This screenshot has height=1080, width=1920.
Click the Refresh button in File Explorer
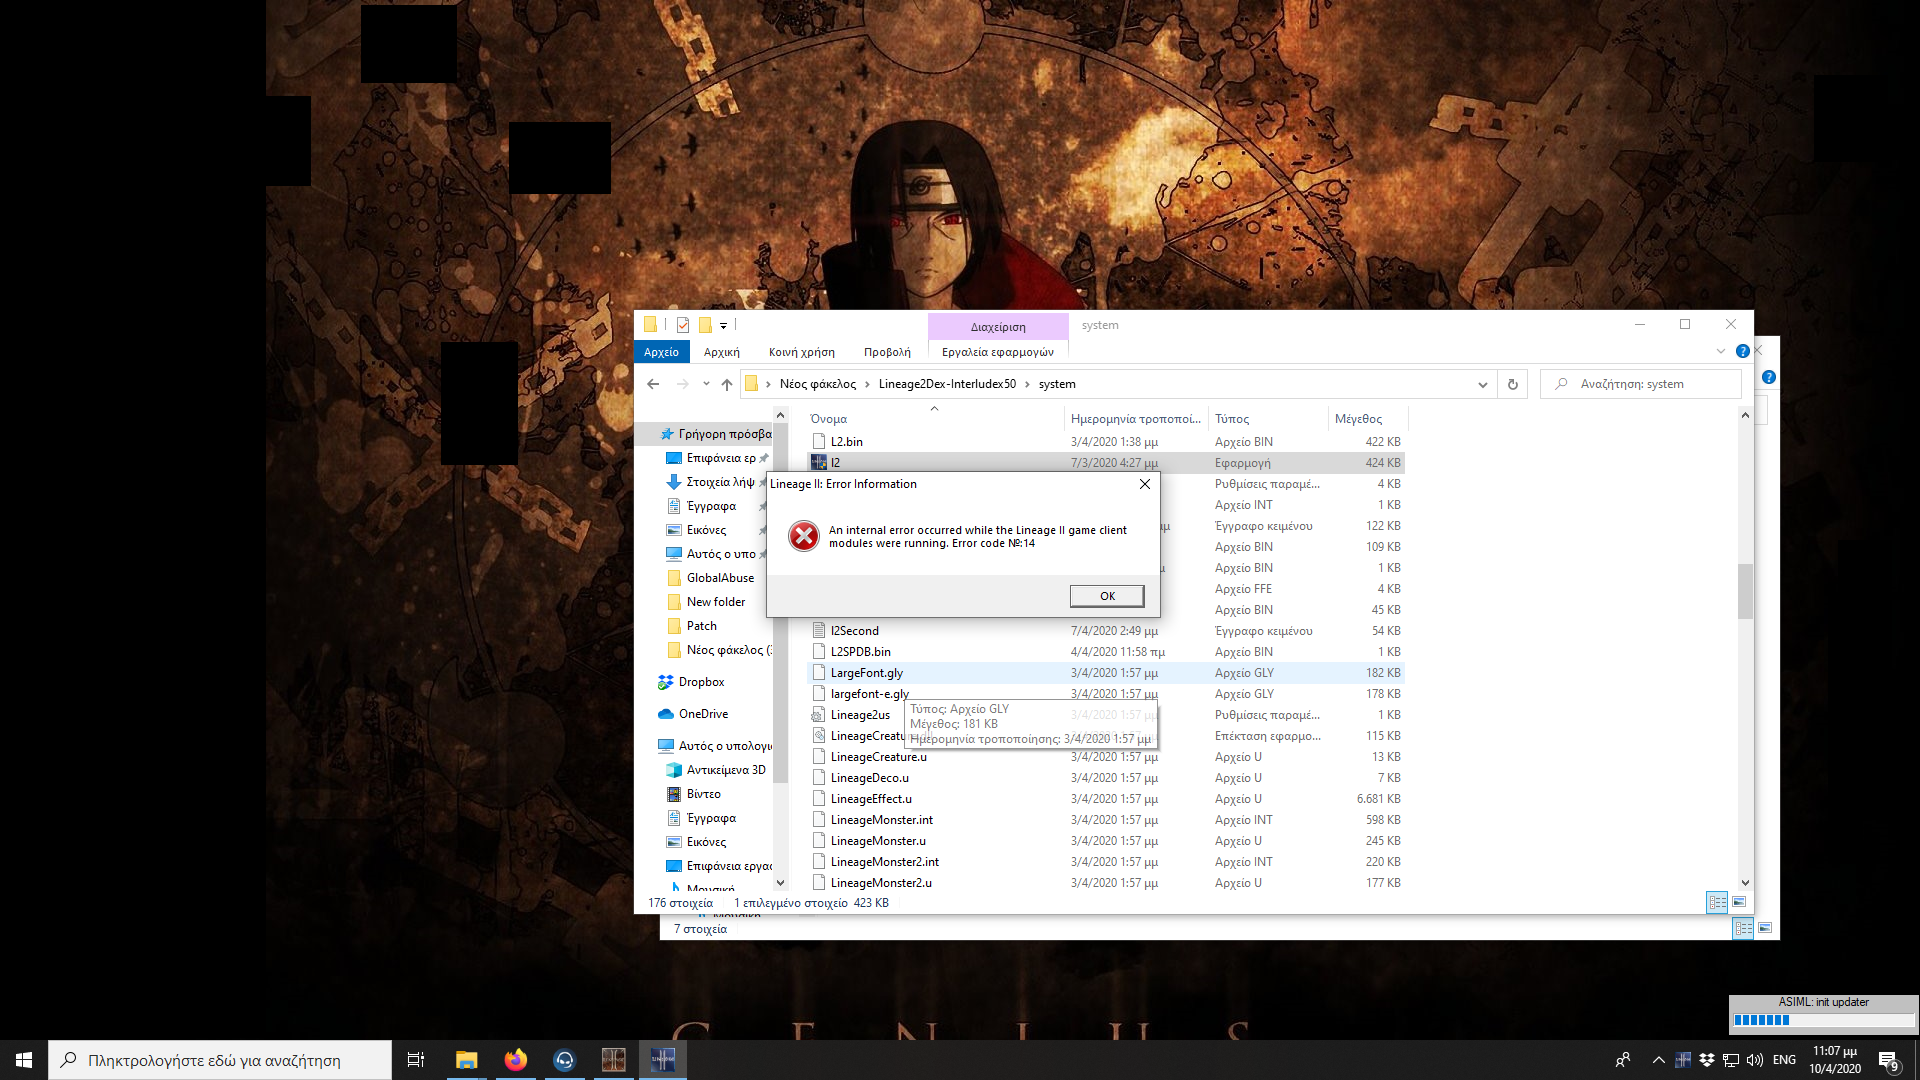[1513, 384]
